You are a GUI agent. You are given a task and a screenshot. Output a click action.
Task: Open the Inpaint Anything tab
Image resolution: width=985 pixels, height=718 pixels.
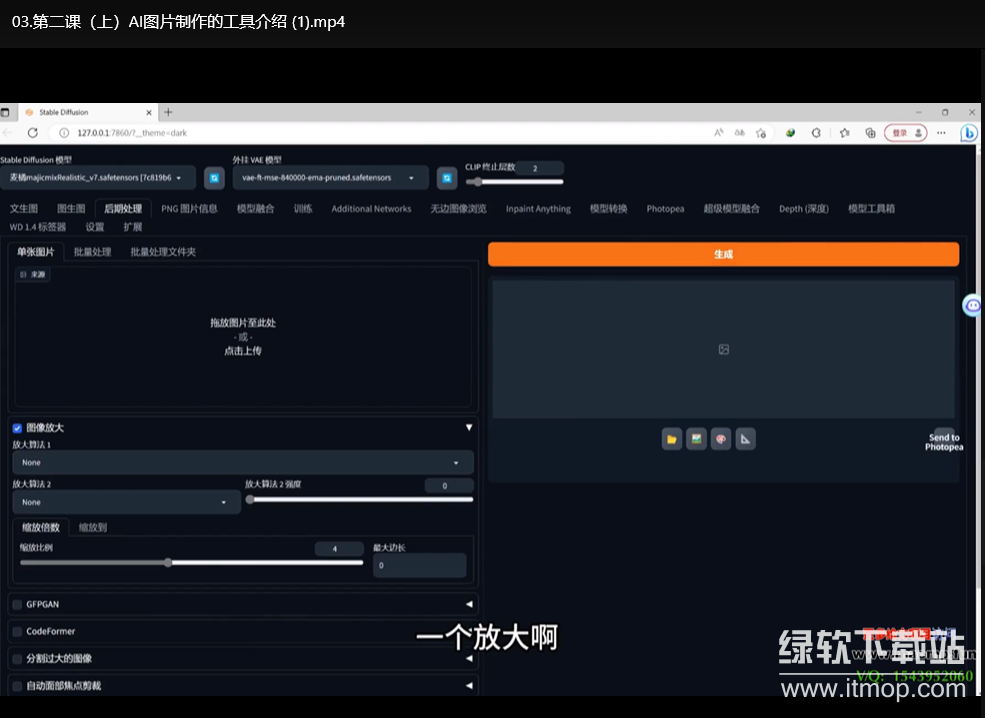[x=538, y=209]
